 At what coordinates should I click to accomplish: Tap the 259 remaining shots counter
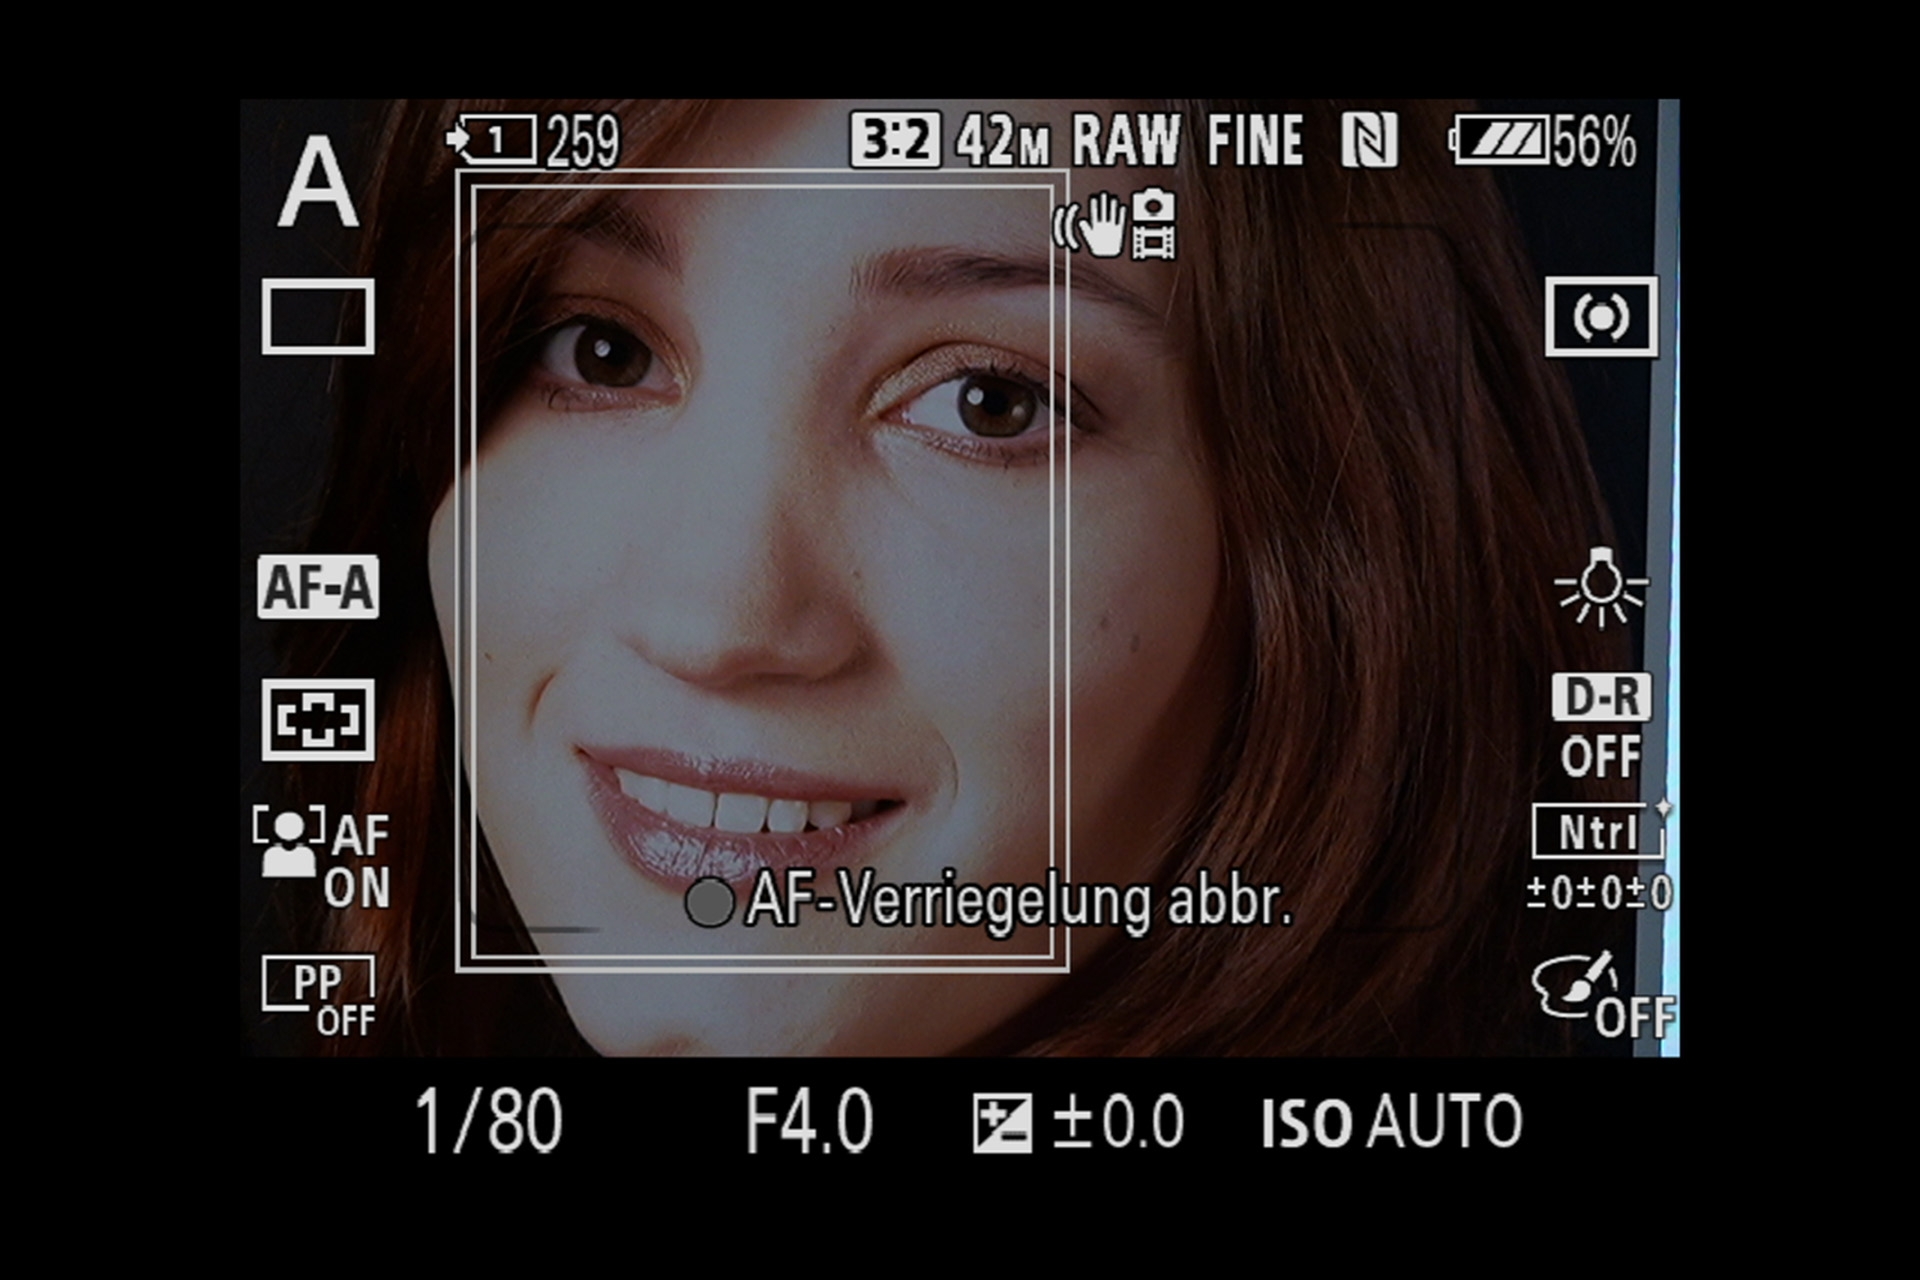click(583, 141)
